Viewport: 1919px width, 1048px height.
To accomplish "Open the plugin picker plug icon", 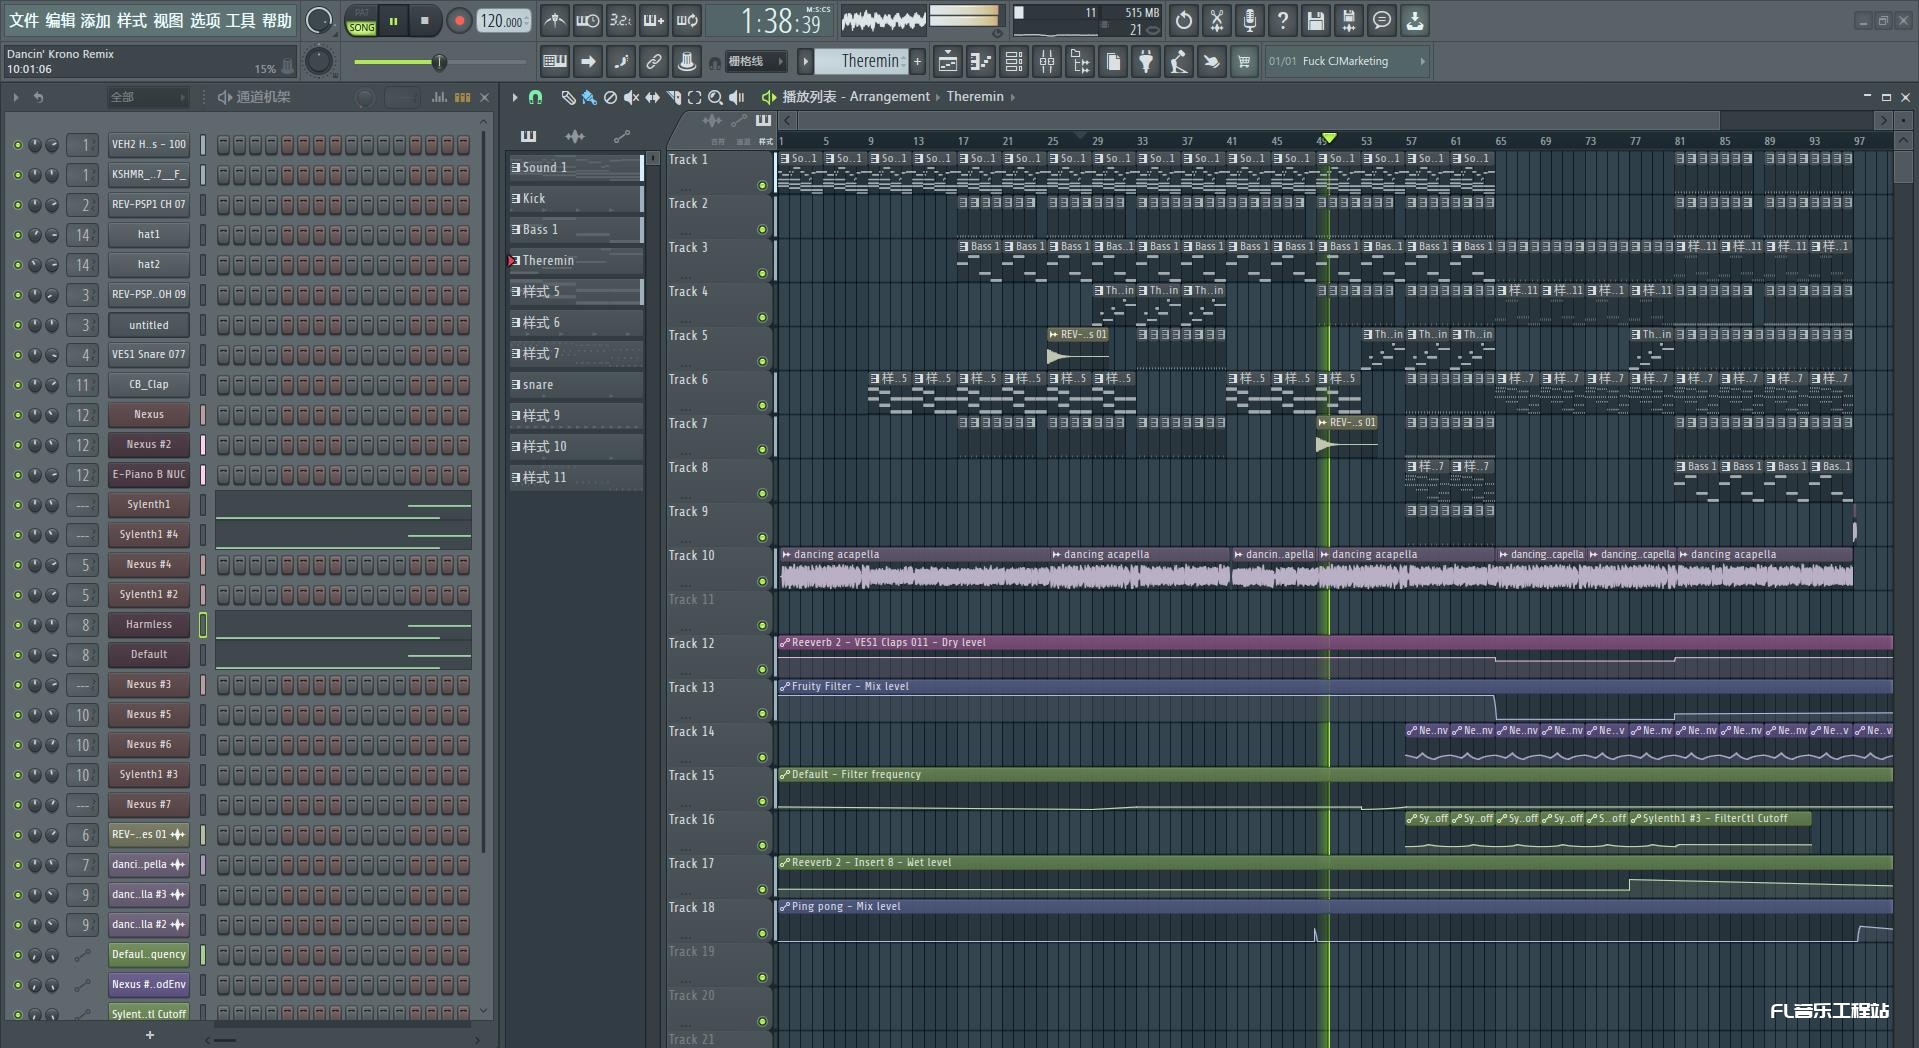I will (x=1146, y=62).
